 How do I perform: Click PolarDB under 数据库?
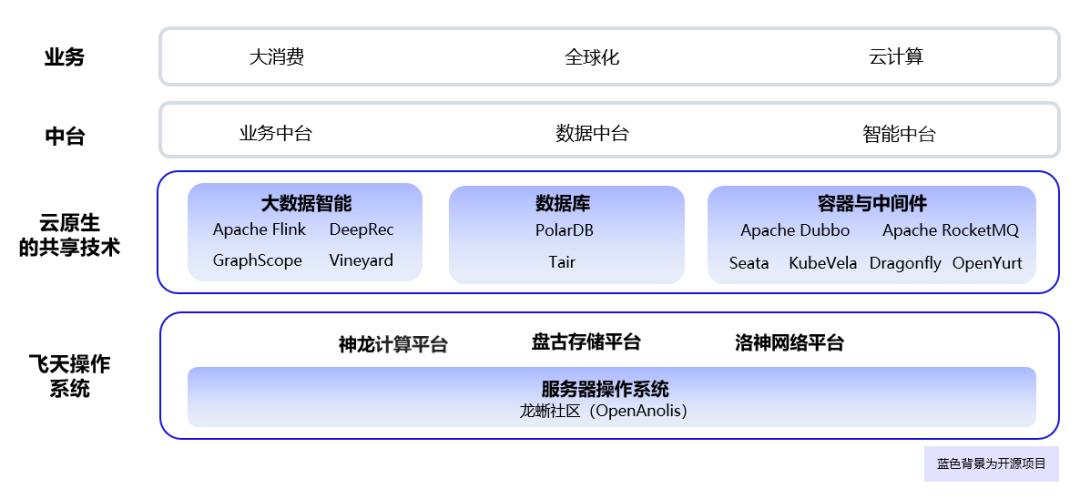click(565, 230)
